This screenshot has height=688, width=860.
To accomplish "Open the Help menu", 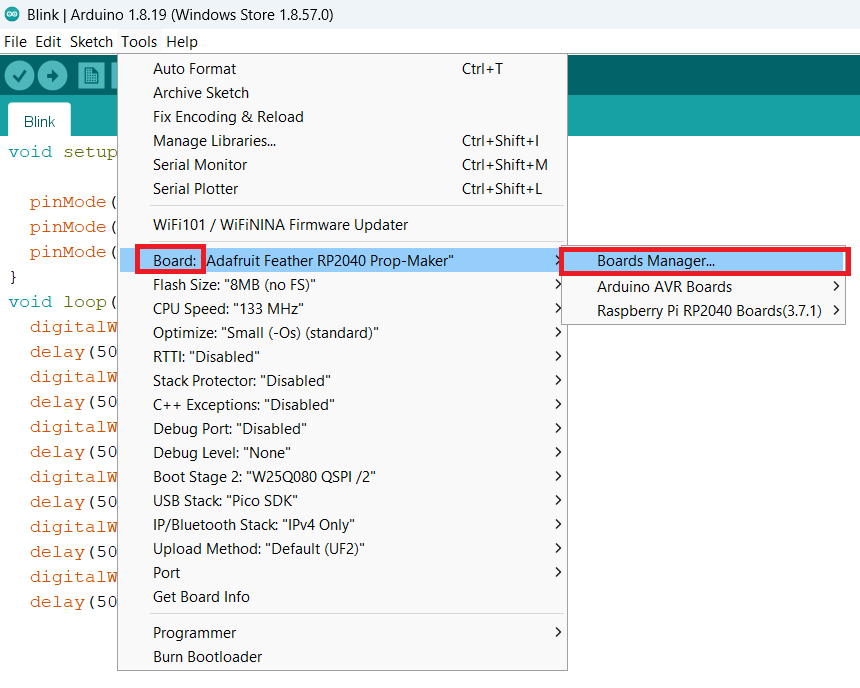I will point(182,42).
